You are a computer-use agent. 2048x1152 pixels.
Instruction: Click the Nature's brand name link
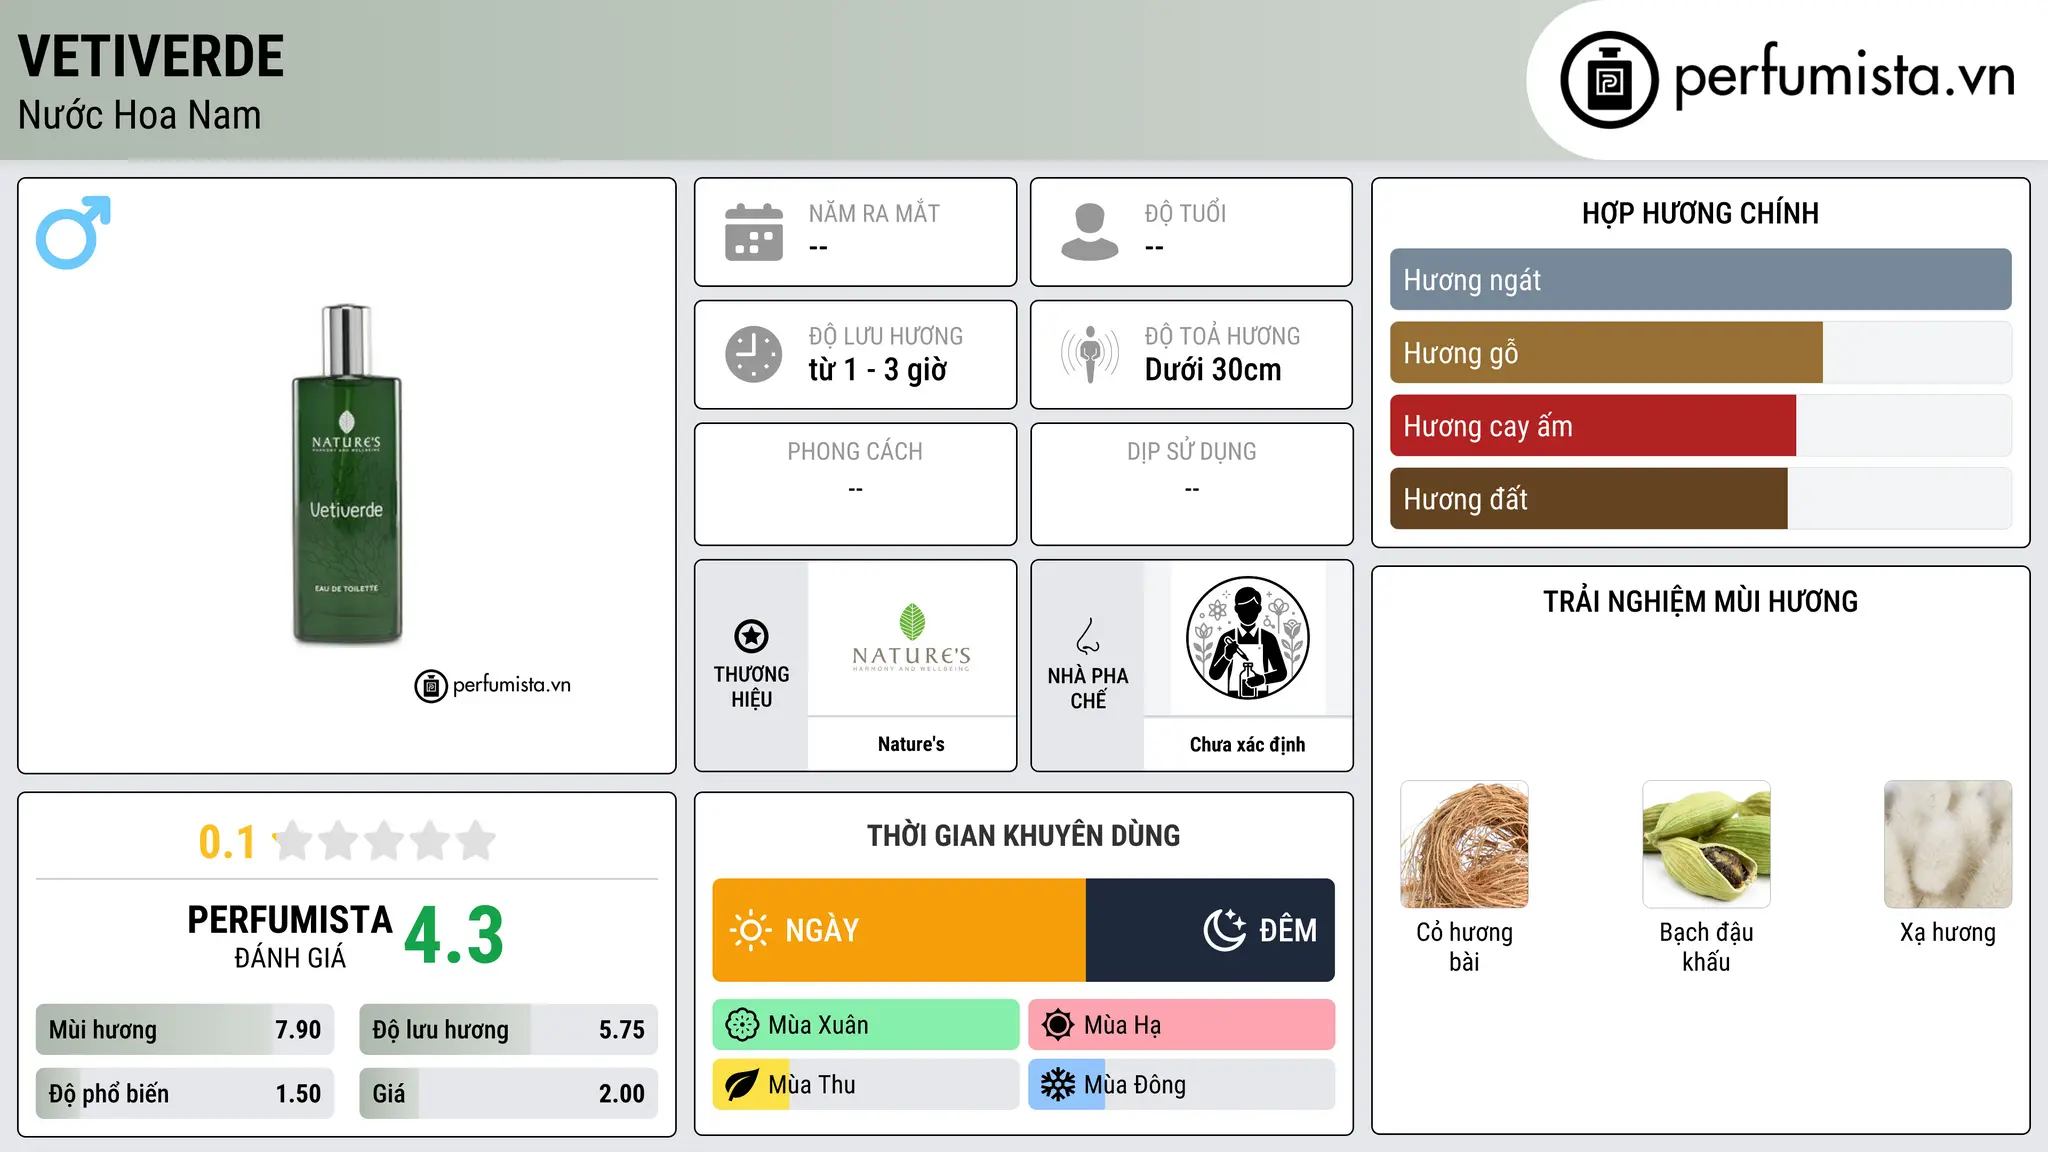point(911,744)
